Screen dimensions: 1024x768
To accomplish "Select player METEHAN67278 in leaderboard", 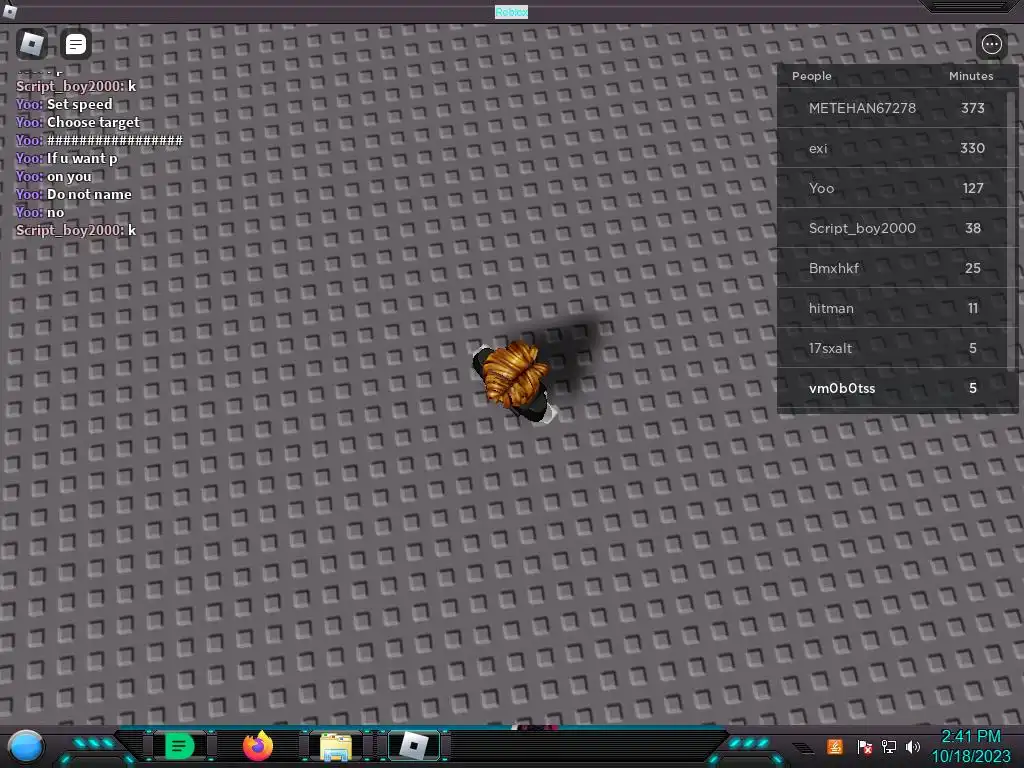I will (892, 108).
